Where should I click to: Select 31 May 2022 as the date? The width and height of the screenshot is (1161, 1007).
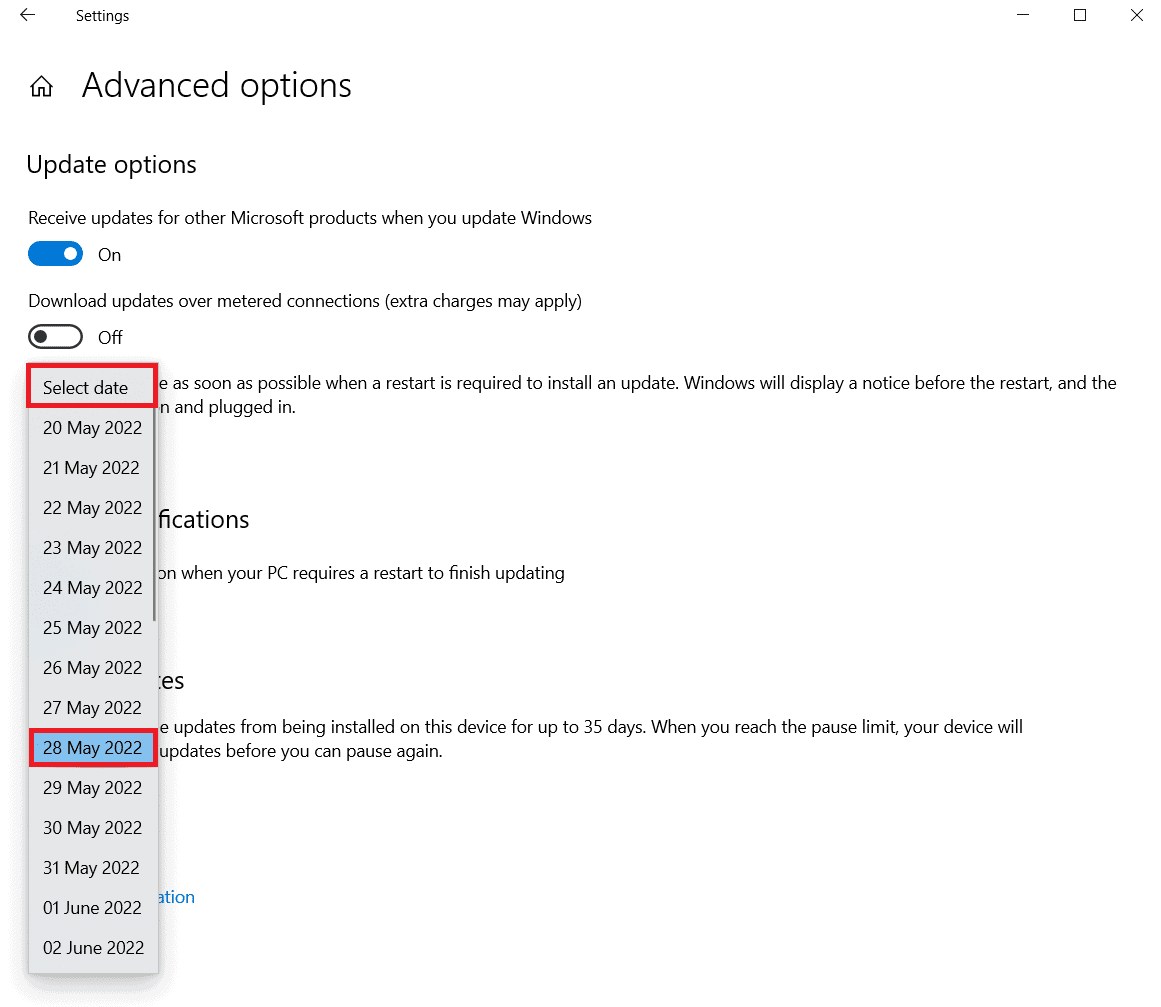click(92, 867)
